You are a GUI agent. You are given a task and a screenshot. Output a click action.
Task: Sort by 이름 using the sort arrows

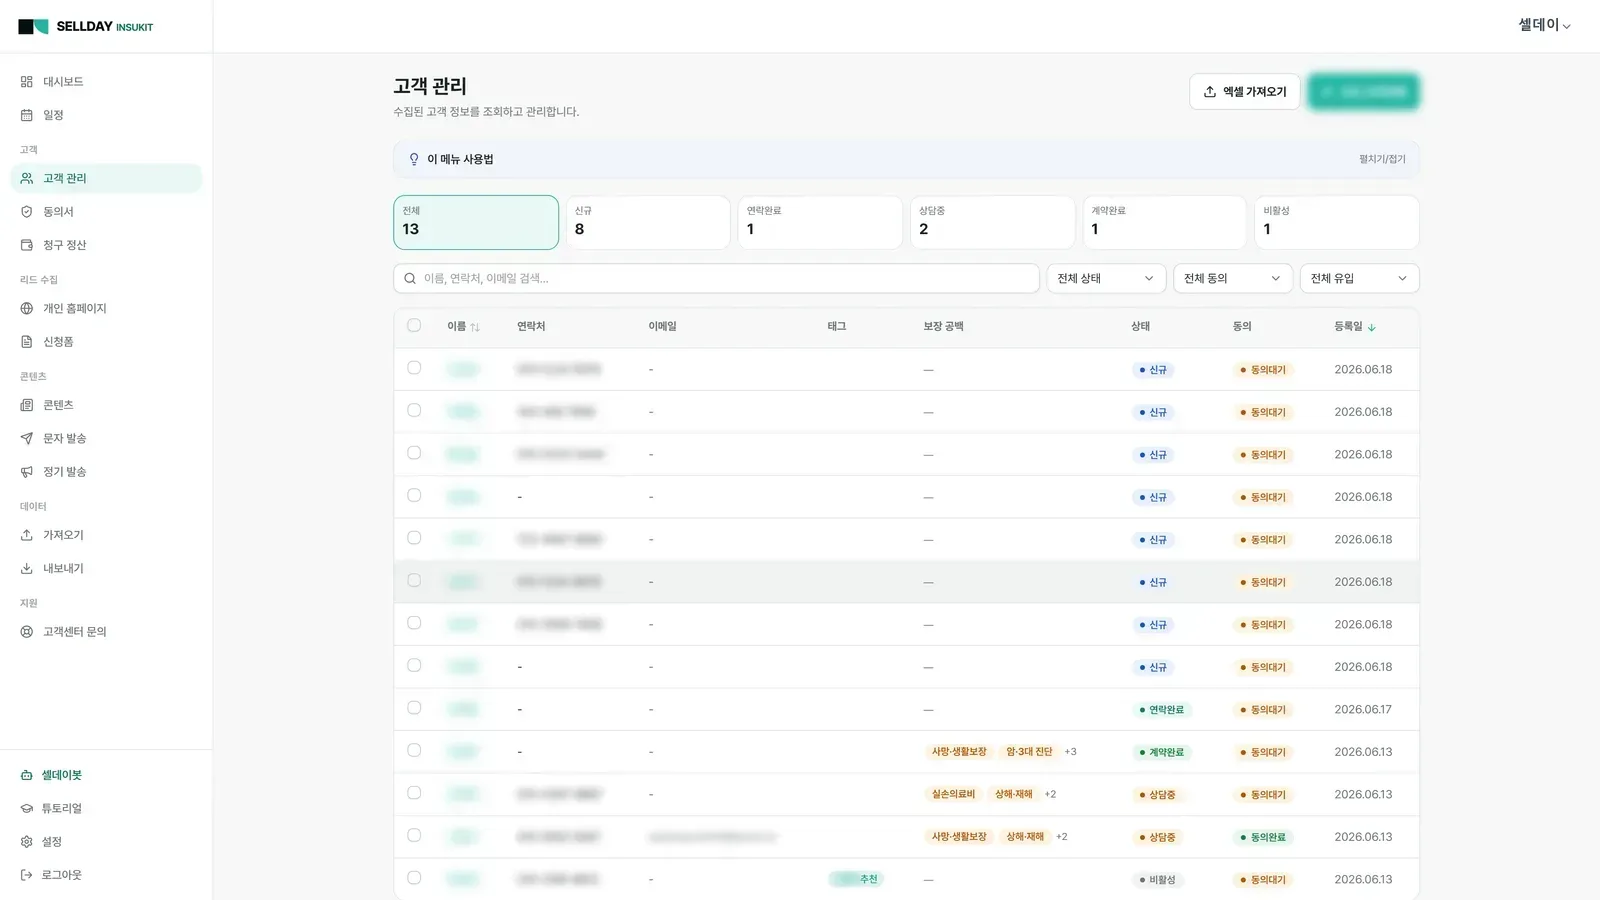tap(475, 327)
